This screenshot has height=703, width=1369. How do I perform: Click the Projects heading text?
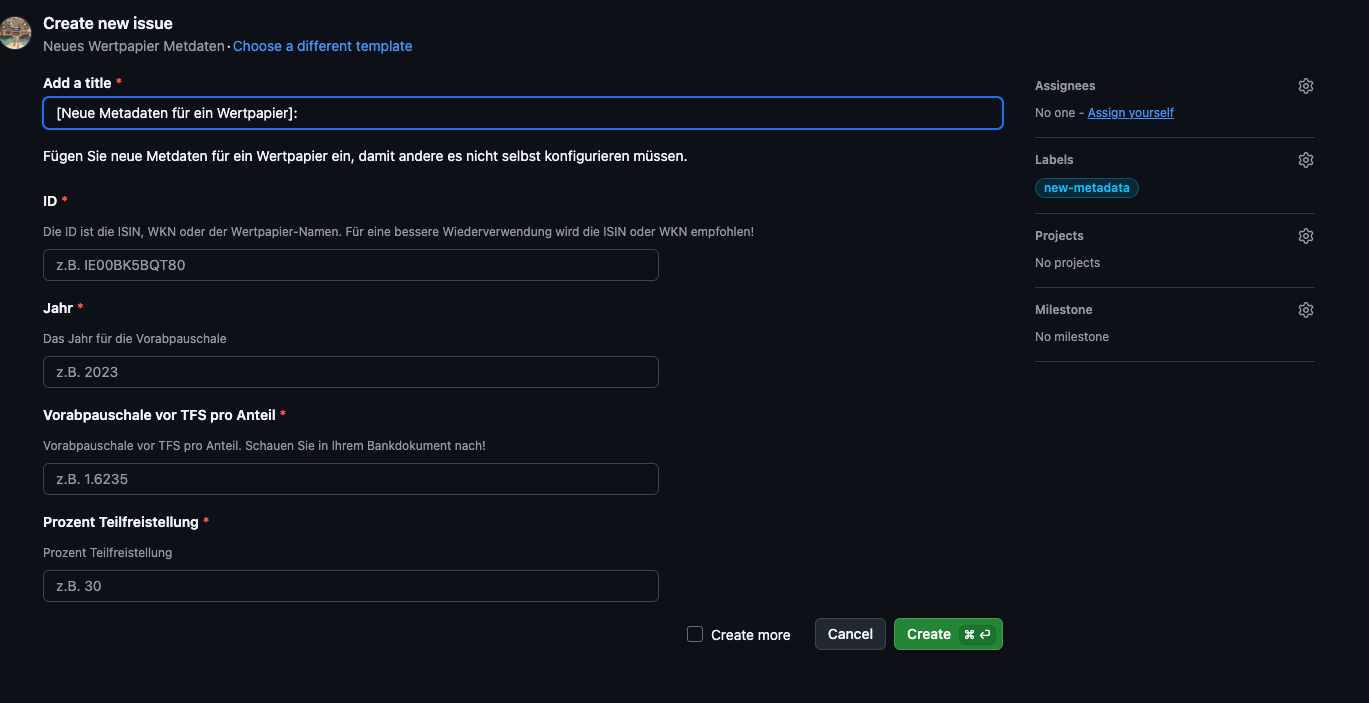[x=1059, y=236]
